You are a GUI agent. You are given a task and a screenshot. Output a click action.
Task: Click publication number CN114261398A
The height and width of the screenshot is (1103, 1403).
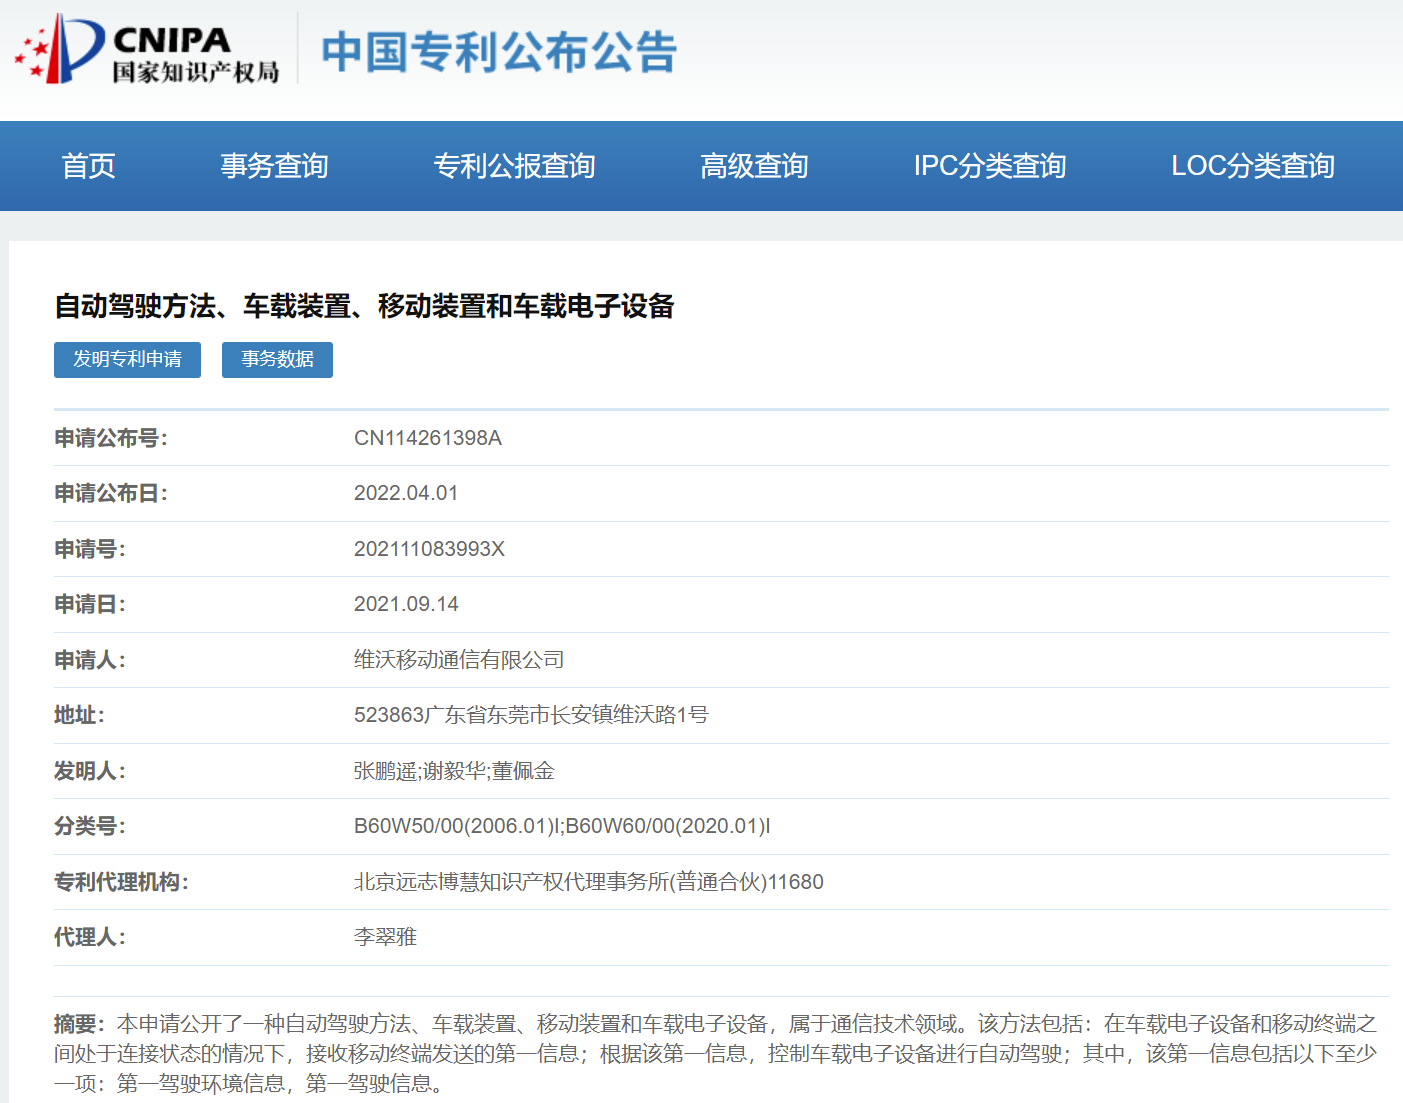(427, 438)
